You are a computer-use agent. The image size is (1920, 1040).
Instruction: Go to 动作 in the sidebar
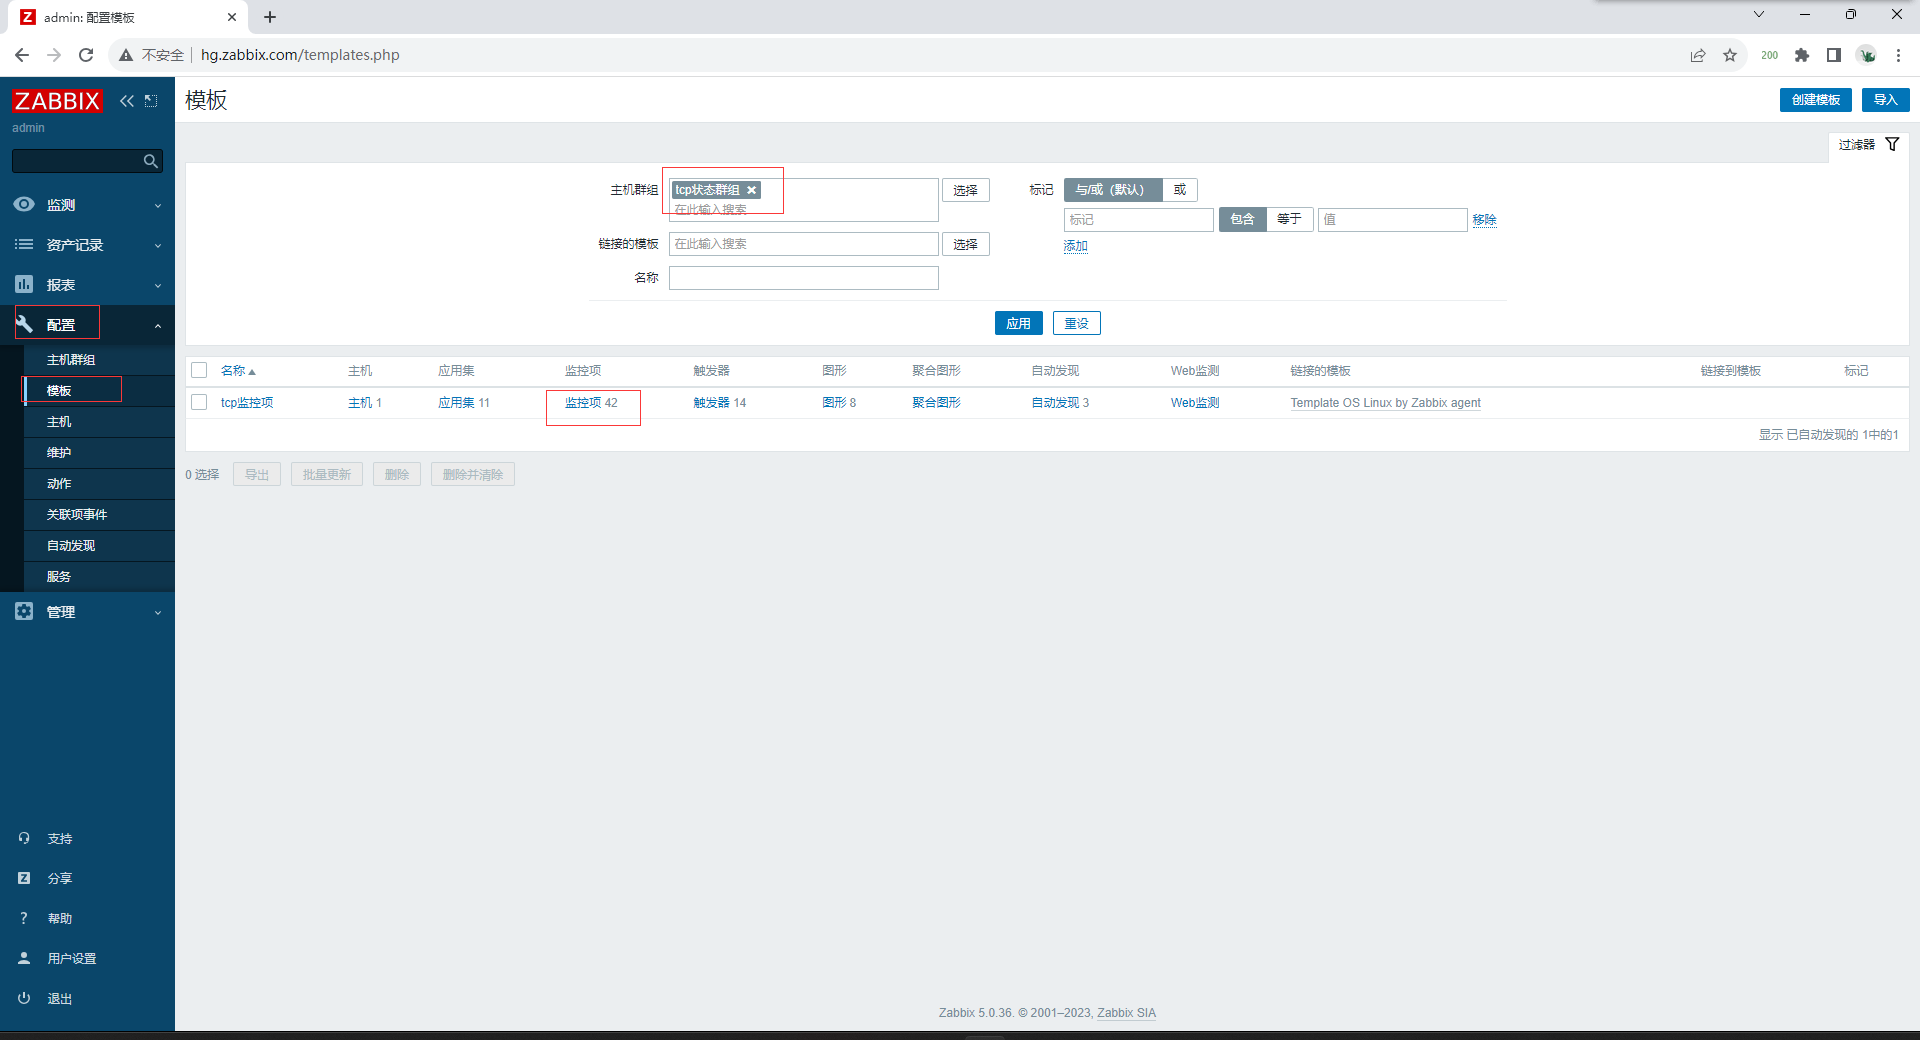(59, 484)
